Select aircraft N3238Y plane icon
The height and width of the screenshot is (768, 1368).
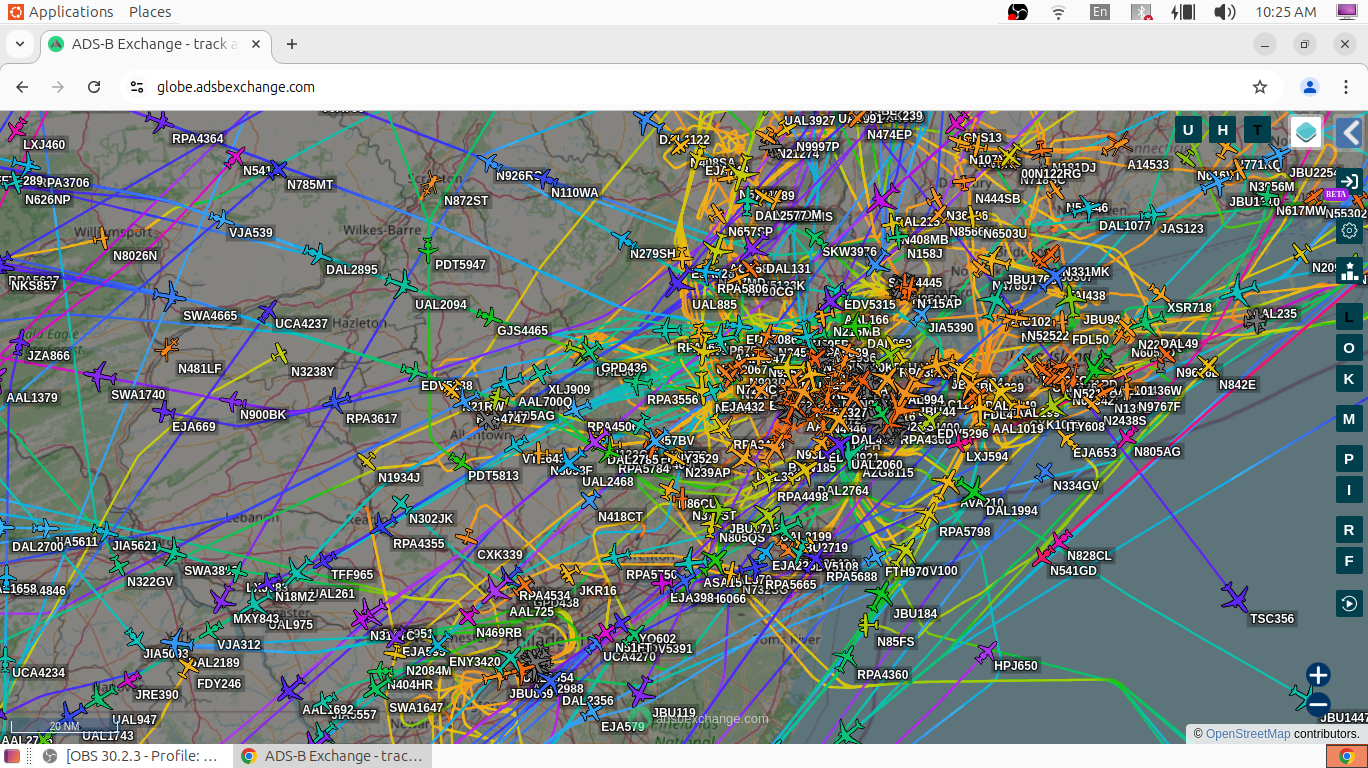coord(280,354)
